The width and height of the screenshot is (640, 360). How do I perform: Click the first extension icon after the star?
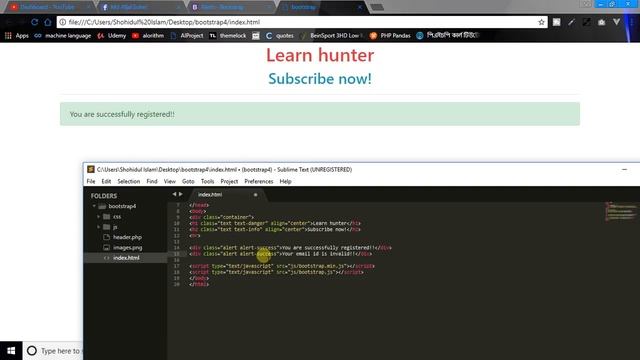click(556, 22)
